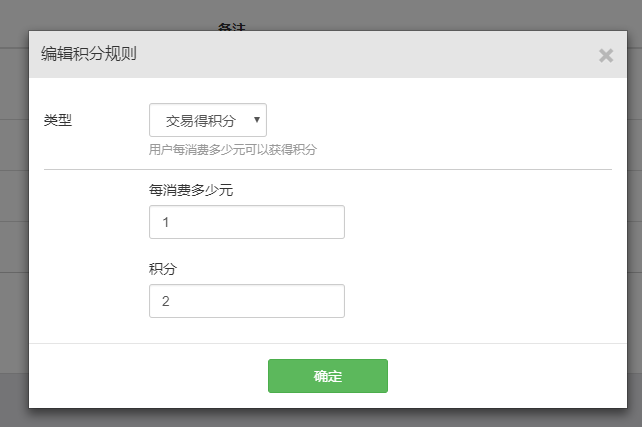
Task: Click the value 2 in the points field
Action: coord(165,300)
